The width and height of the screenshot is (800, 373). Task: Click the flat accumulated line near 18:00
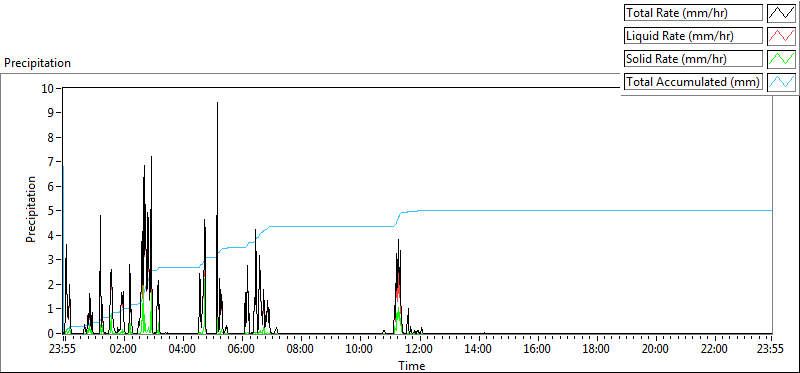pyautogui.click(x=596, y=210)
